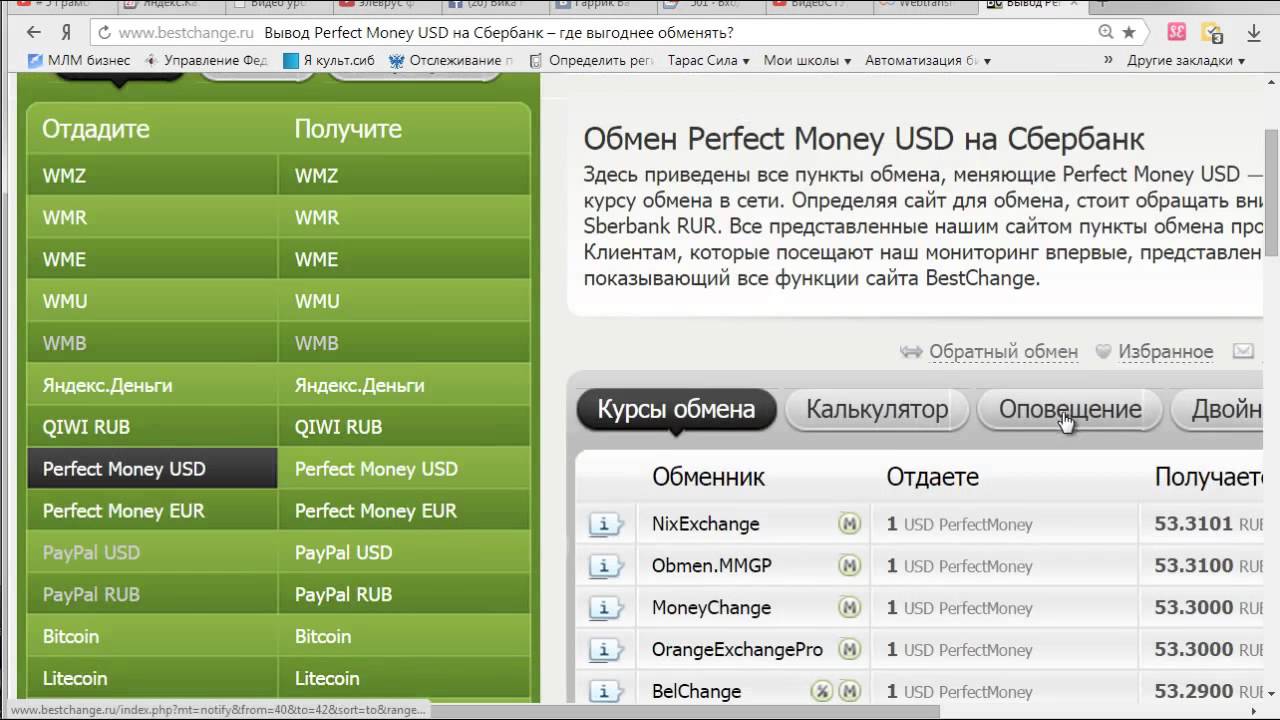Select WMU in the Получите column
1280x720 pixels.
[404, 302]
